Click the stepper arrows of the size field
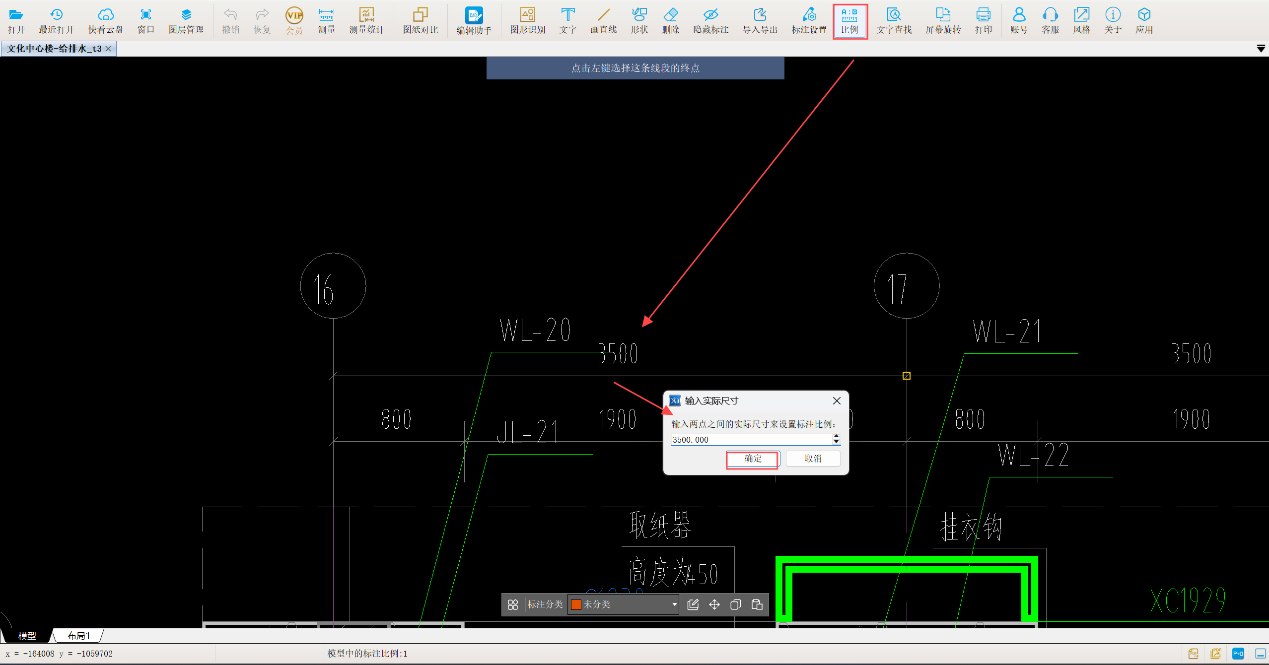Screen dimensions: 1269x665 836,439
